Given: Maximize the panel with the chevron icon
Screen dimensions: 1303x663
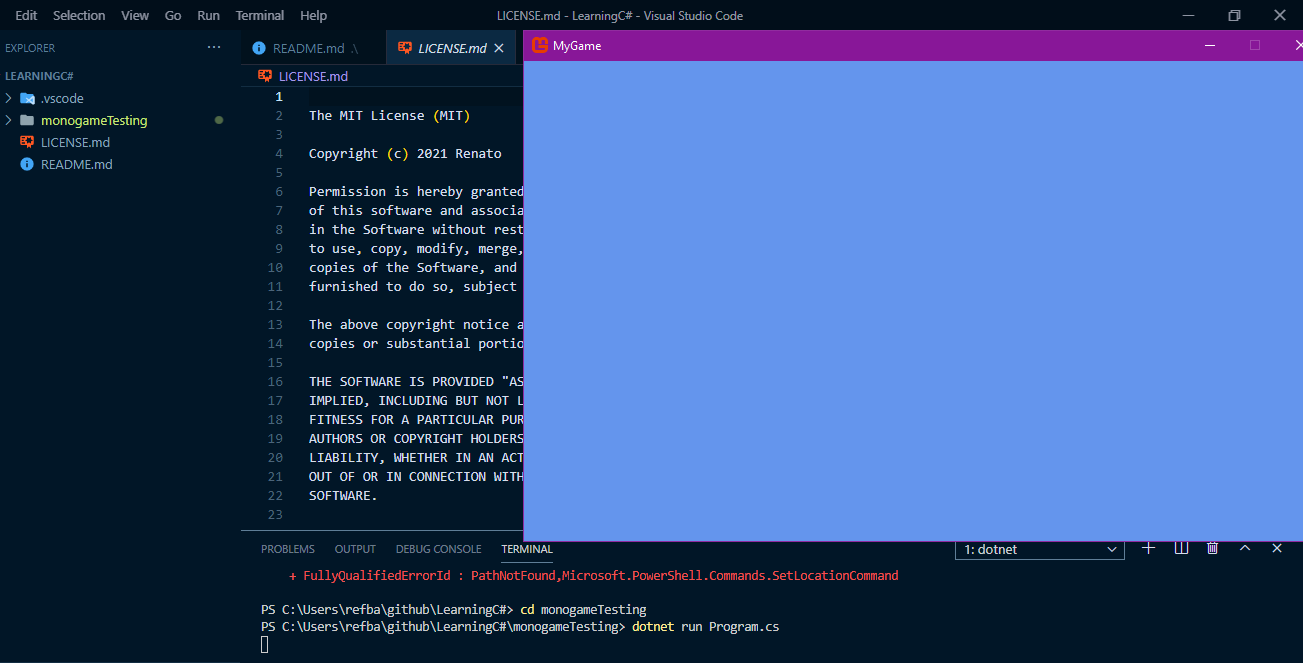Looking at the screenshot, I should (x=1244, y=548).
